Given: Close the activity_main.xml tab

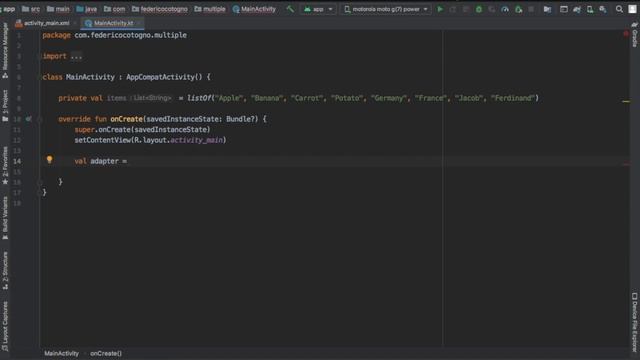Looking at the screenshot, I should [x=75, y=23].
